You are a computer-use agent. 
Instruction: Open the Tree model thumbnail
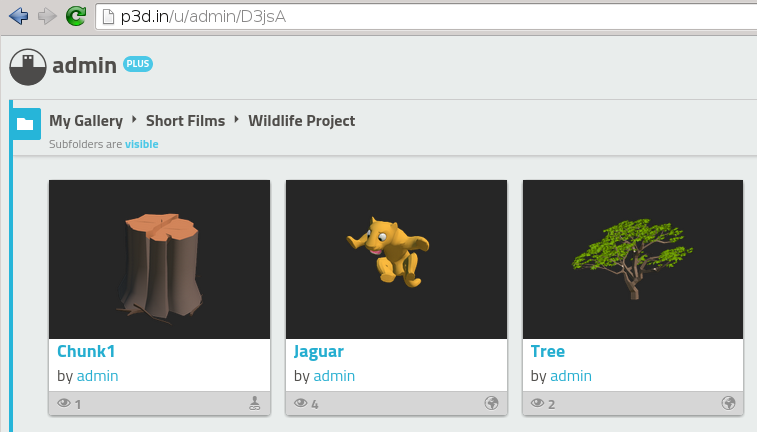[633, 259]
